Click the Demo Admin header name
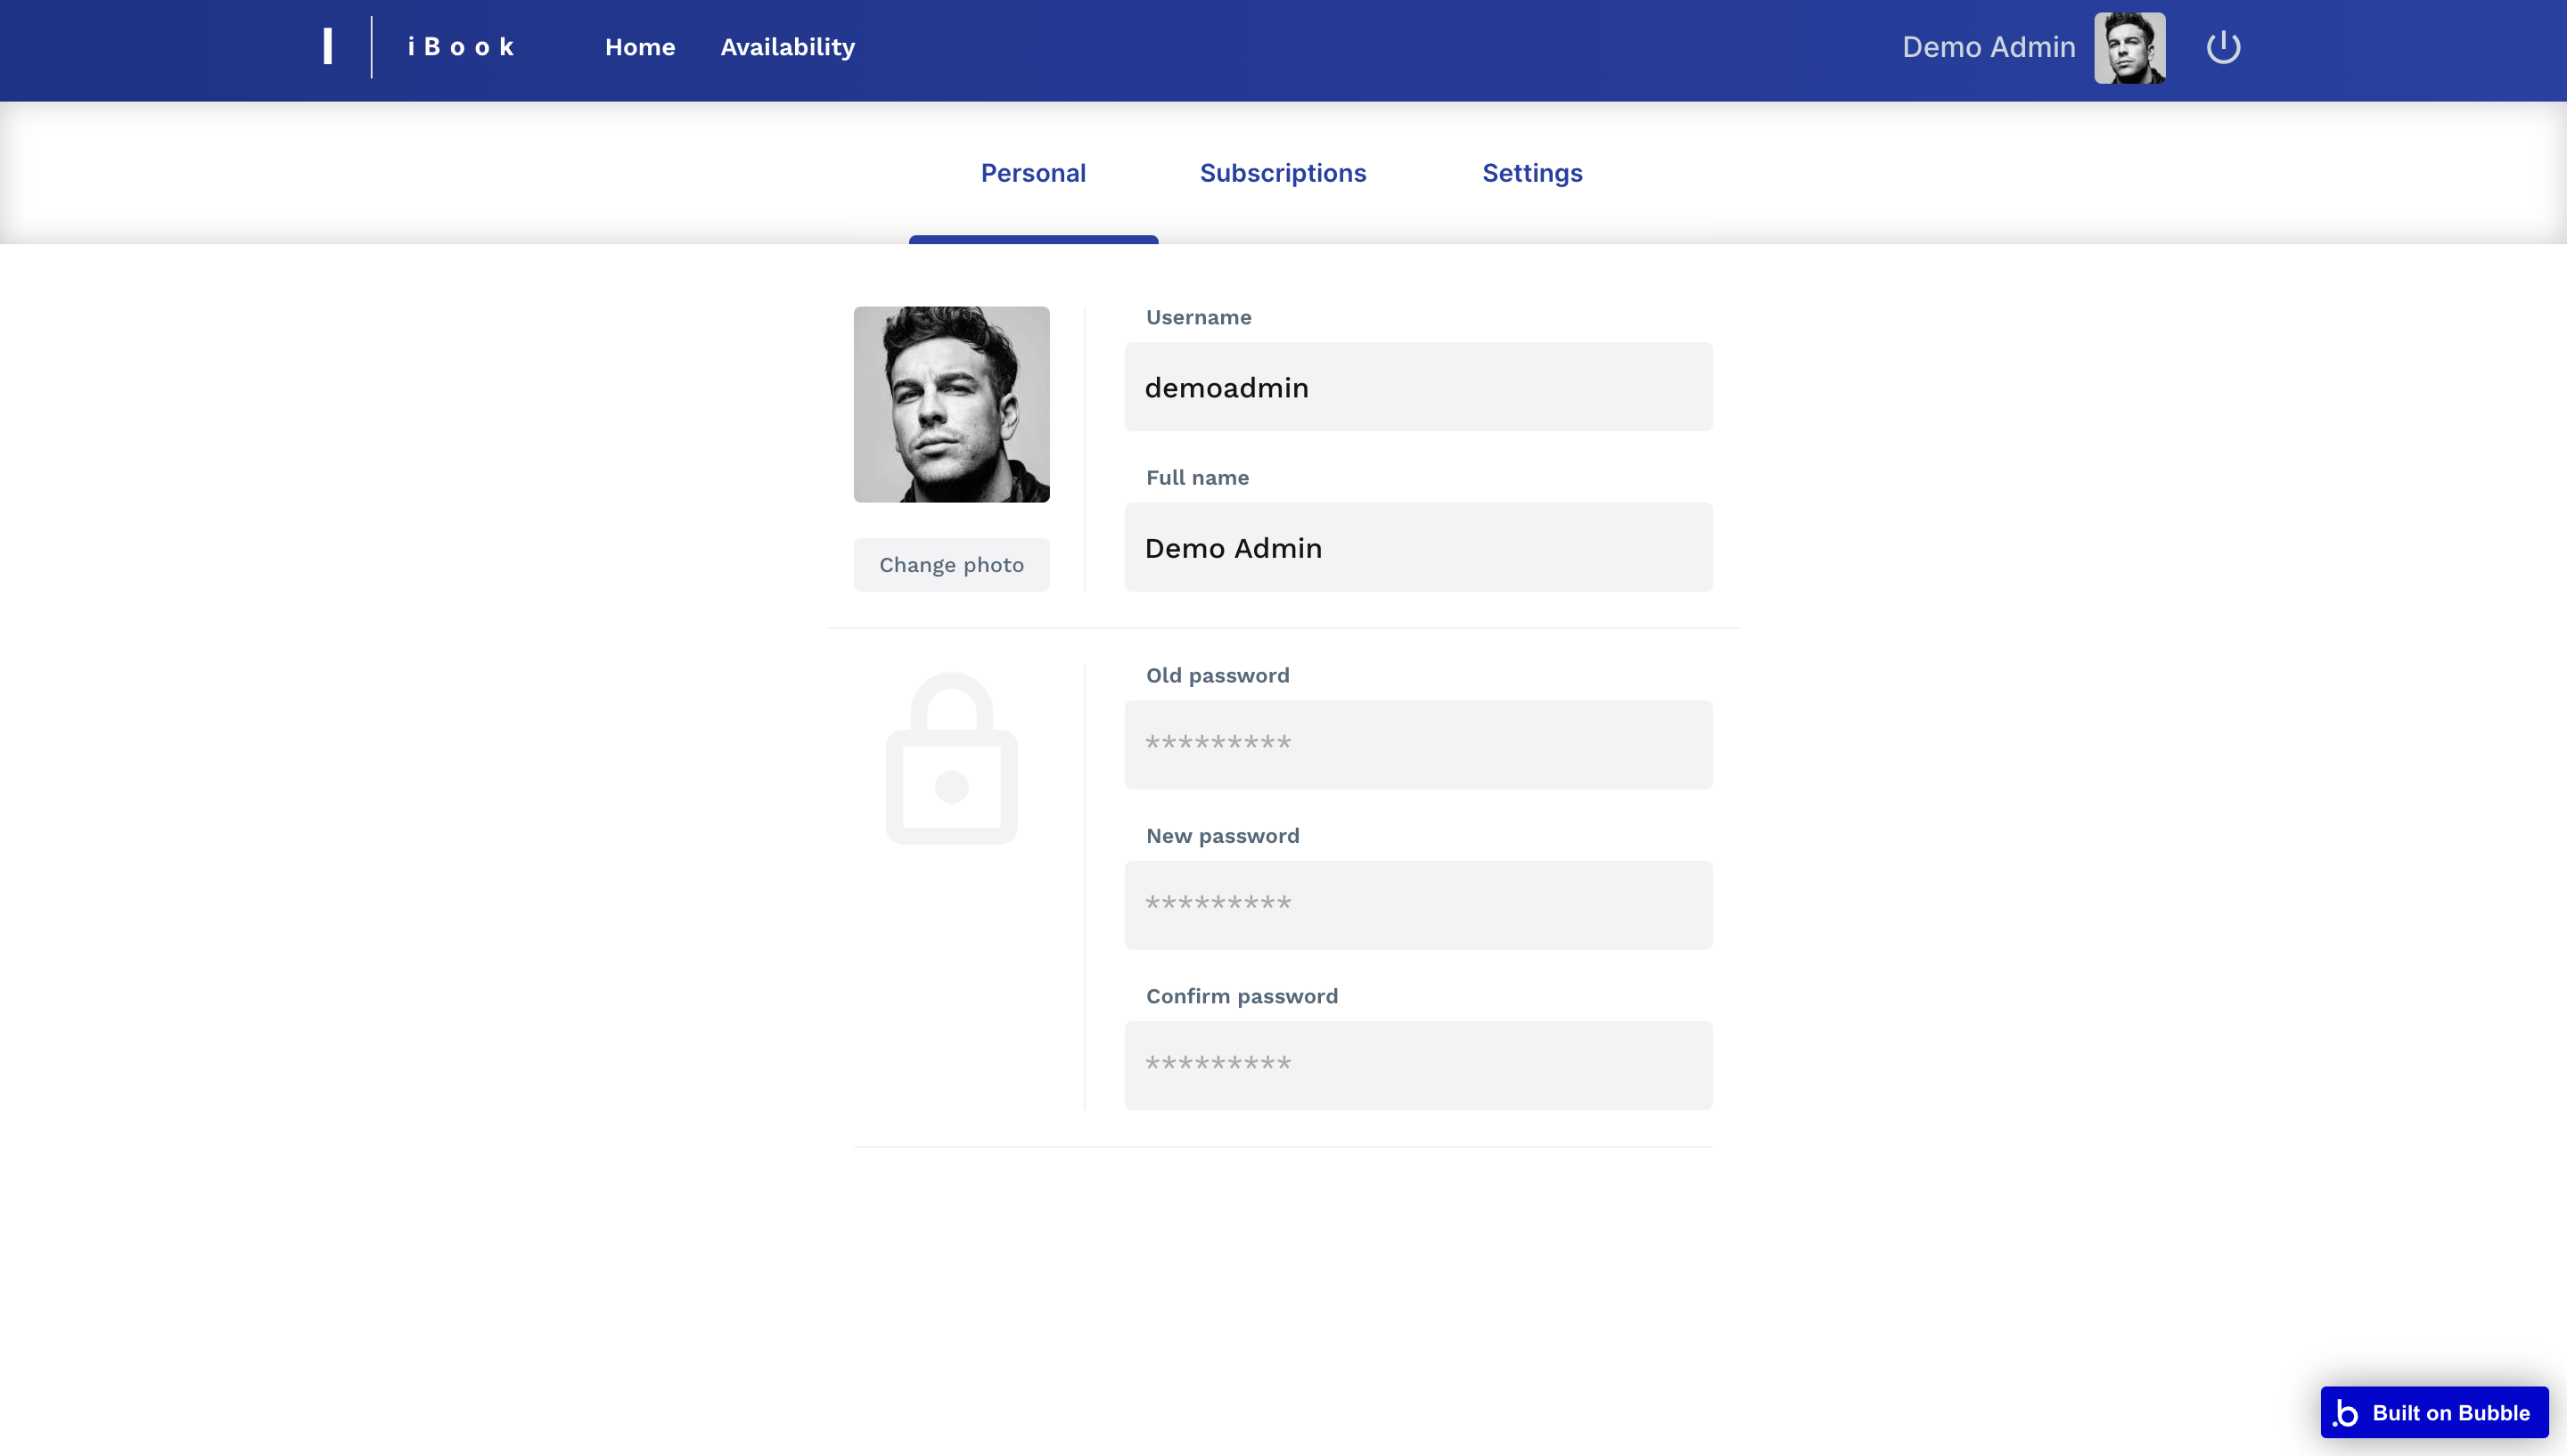 pyautogui.click(x=1988, y=47)
